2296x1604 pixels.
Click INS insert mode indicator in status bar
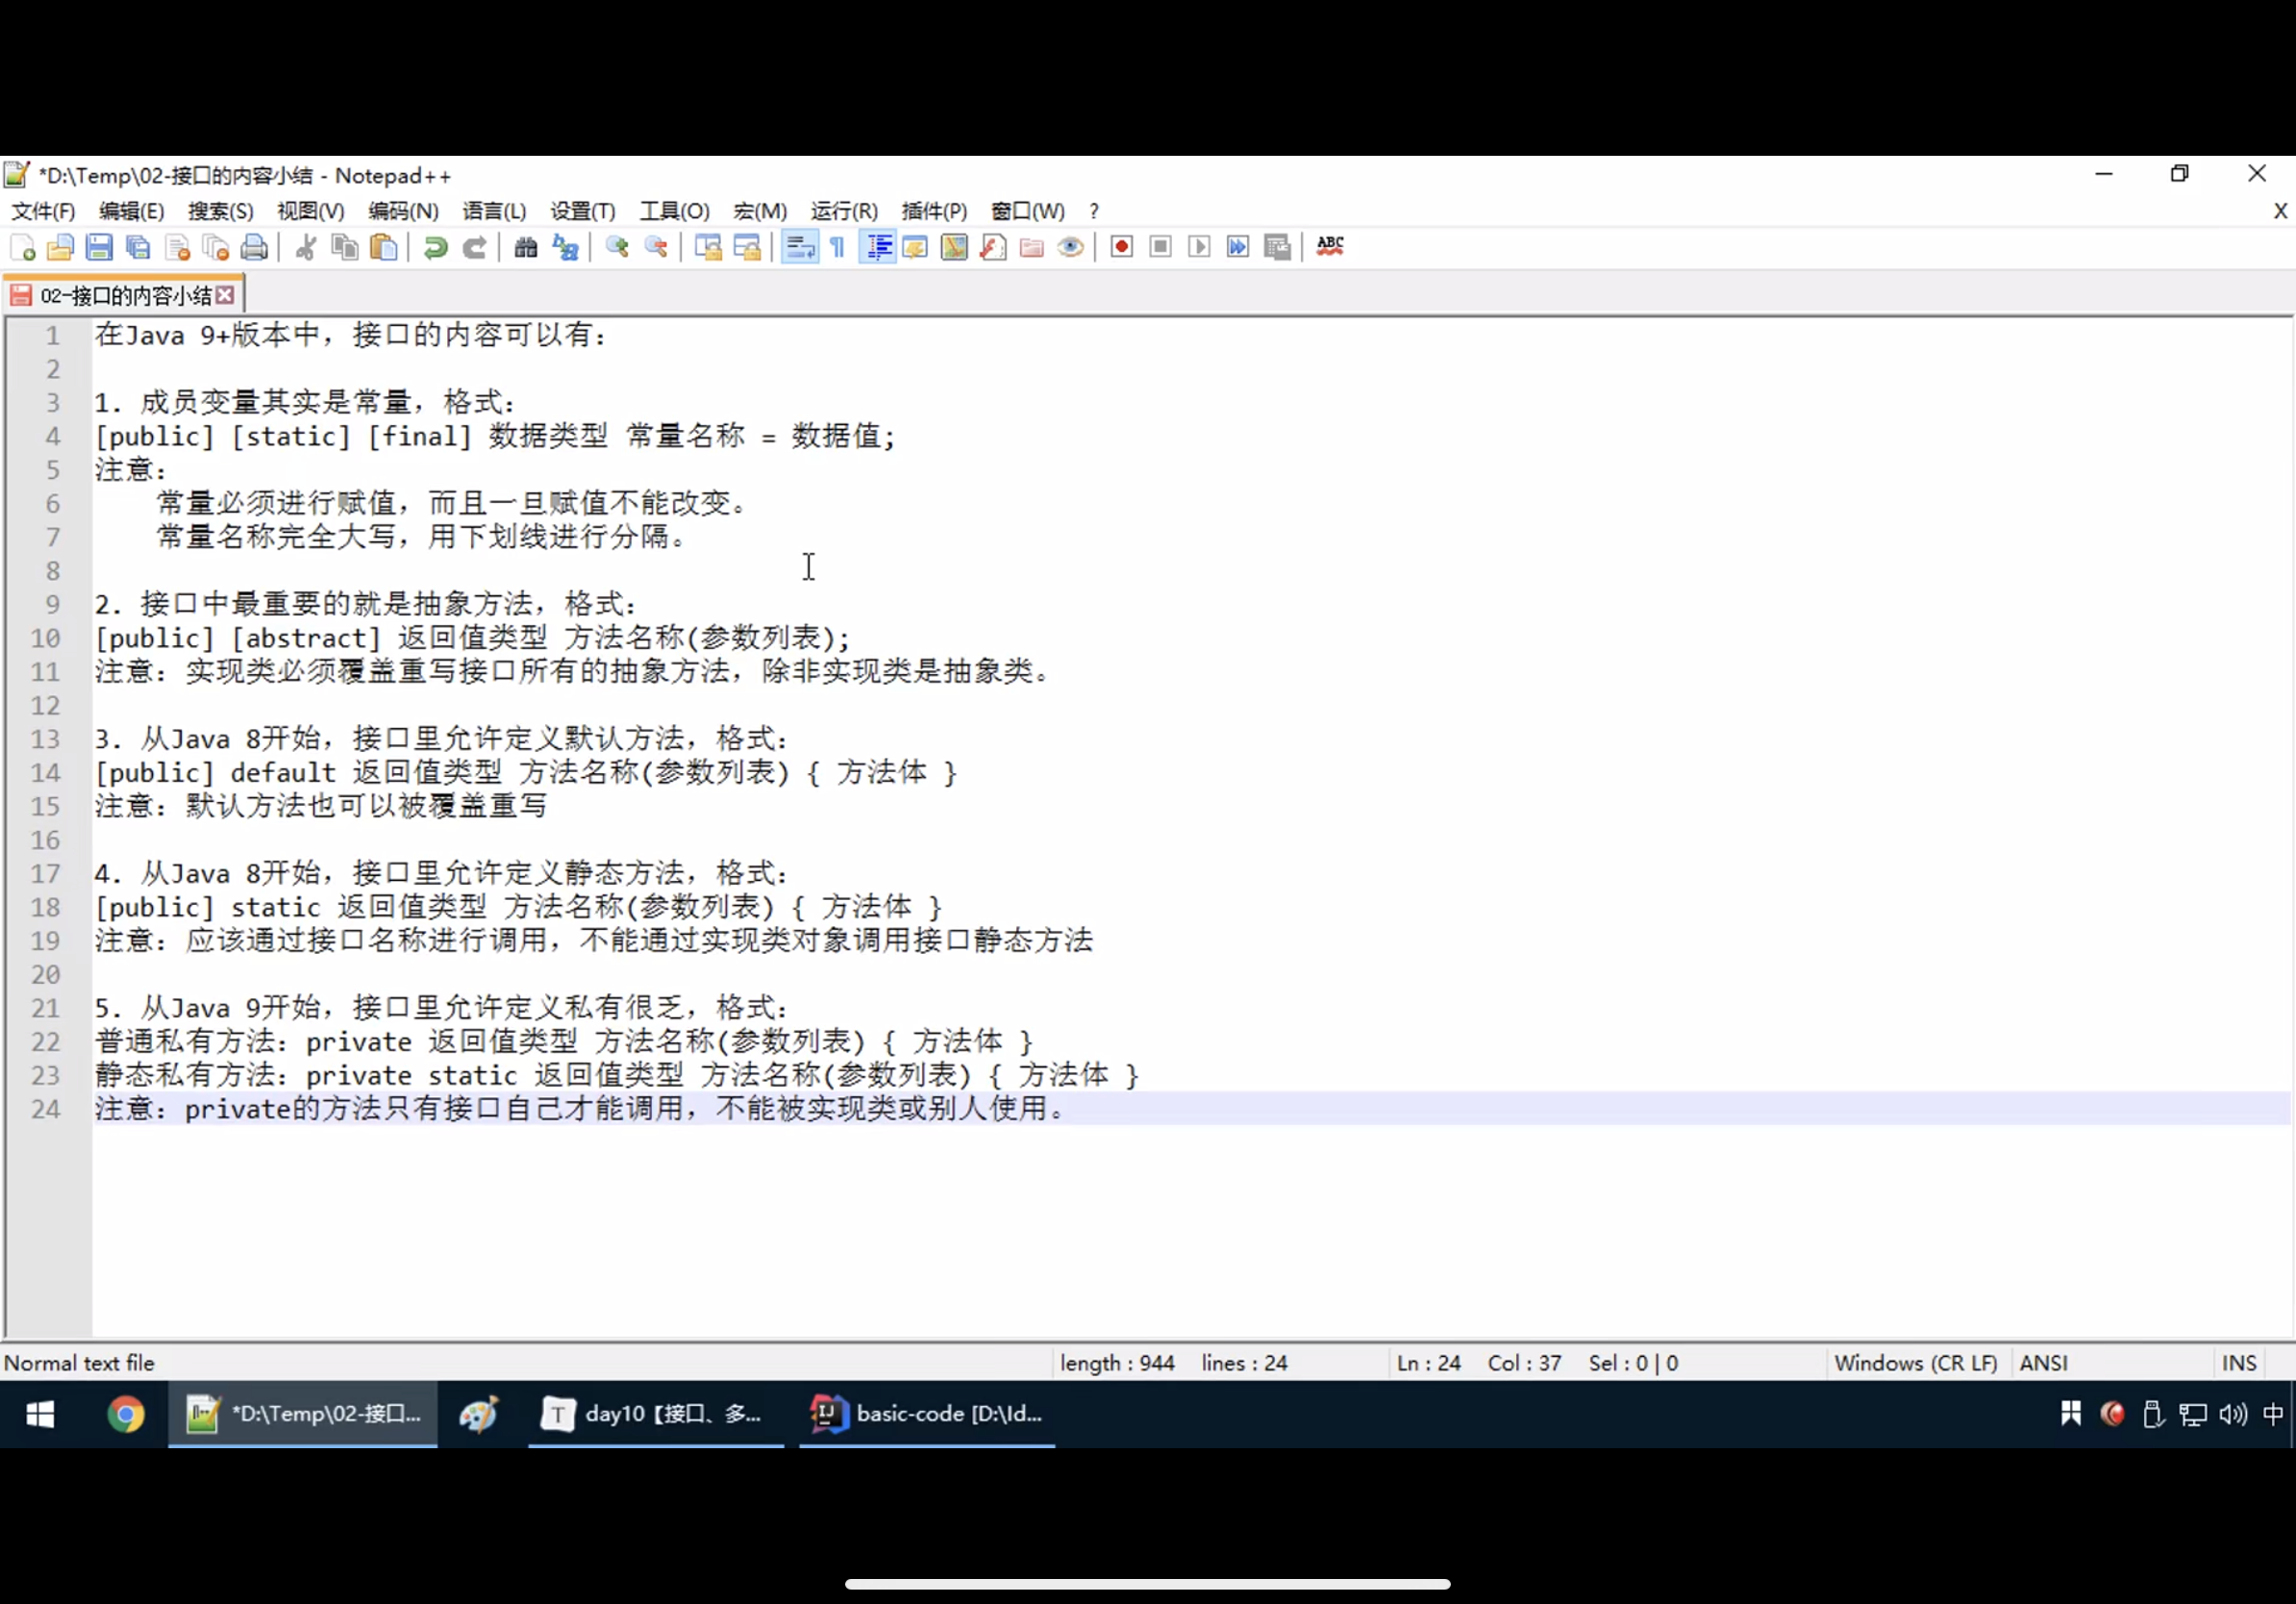pos(2238,1363)
